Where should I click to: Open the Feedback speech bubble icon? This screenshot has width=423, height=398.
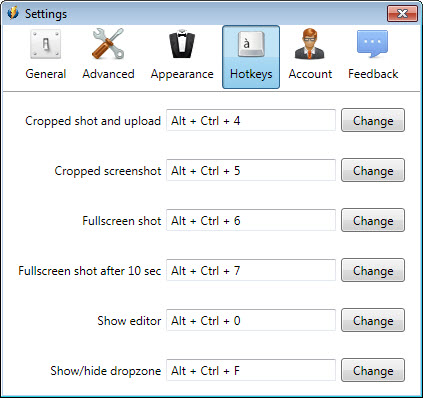coord(373,44)
